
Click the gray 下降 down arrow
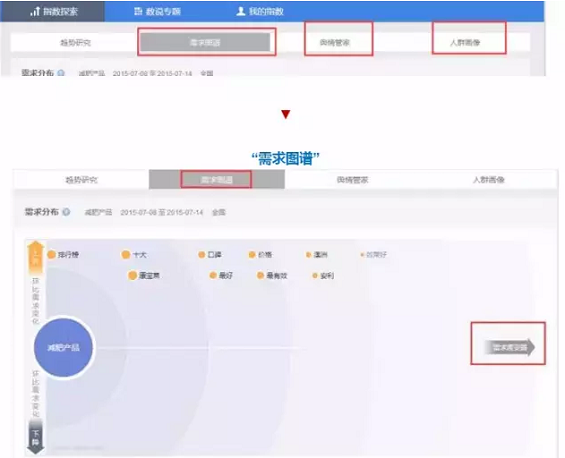coord(35,436)
